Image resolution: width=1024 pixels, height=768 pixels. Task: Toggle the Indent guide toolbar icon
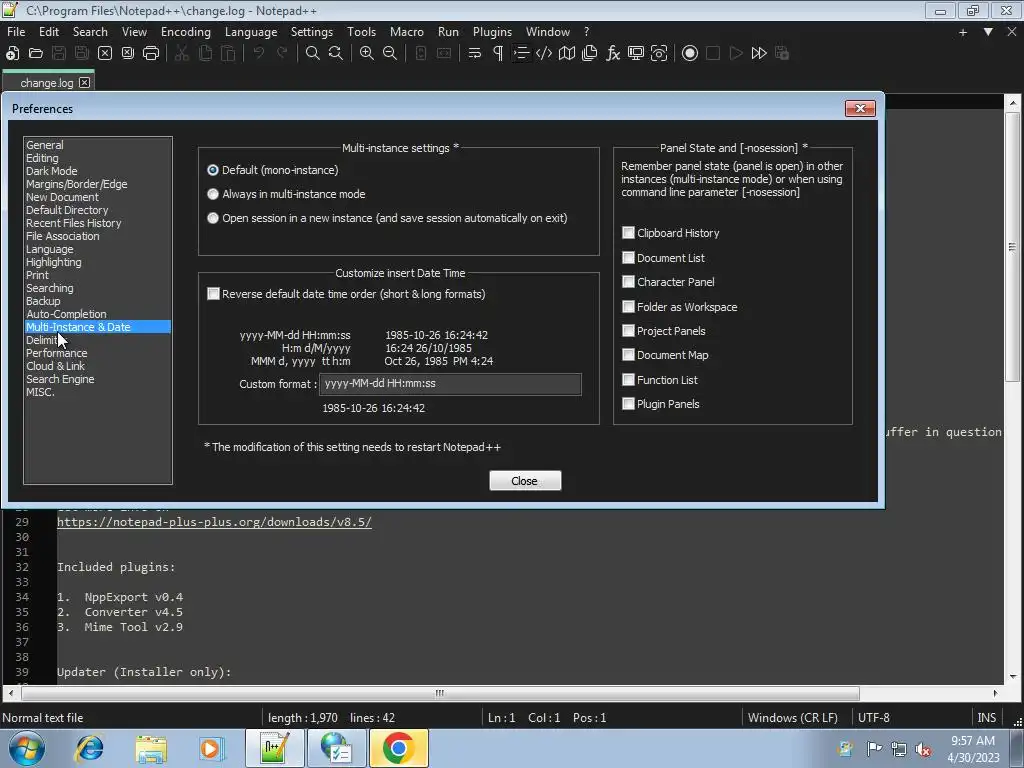[x=520, y=54]
